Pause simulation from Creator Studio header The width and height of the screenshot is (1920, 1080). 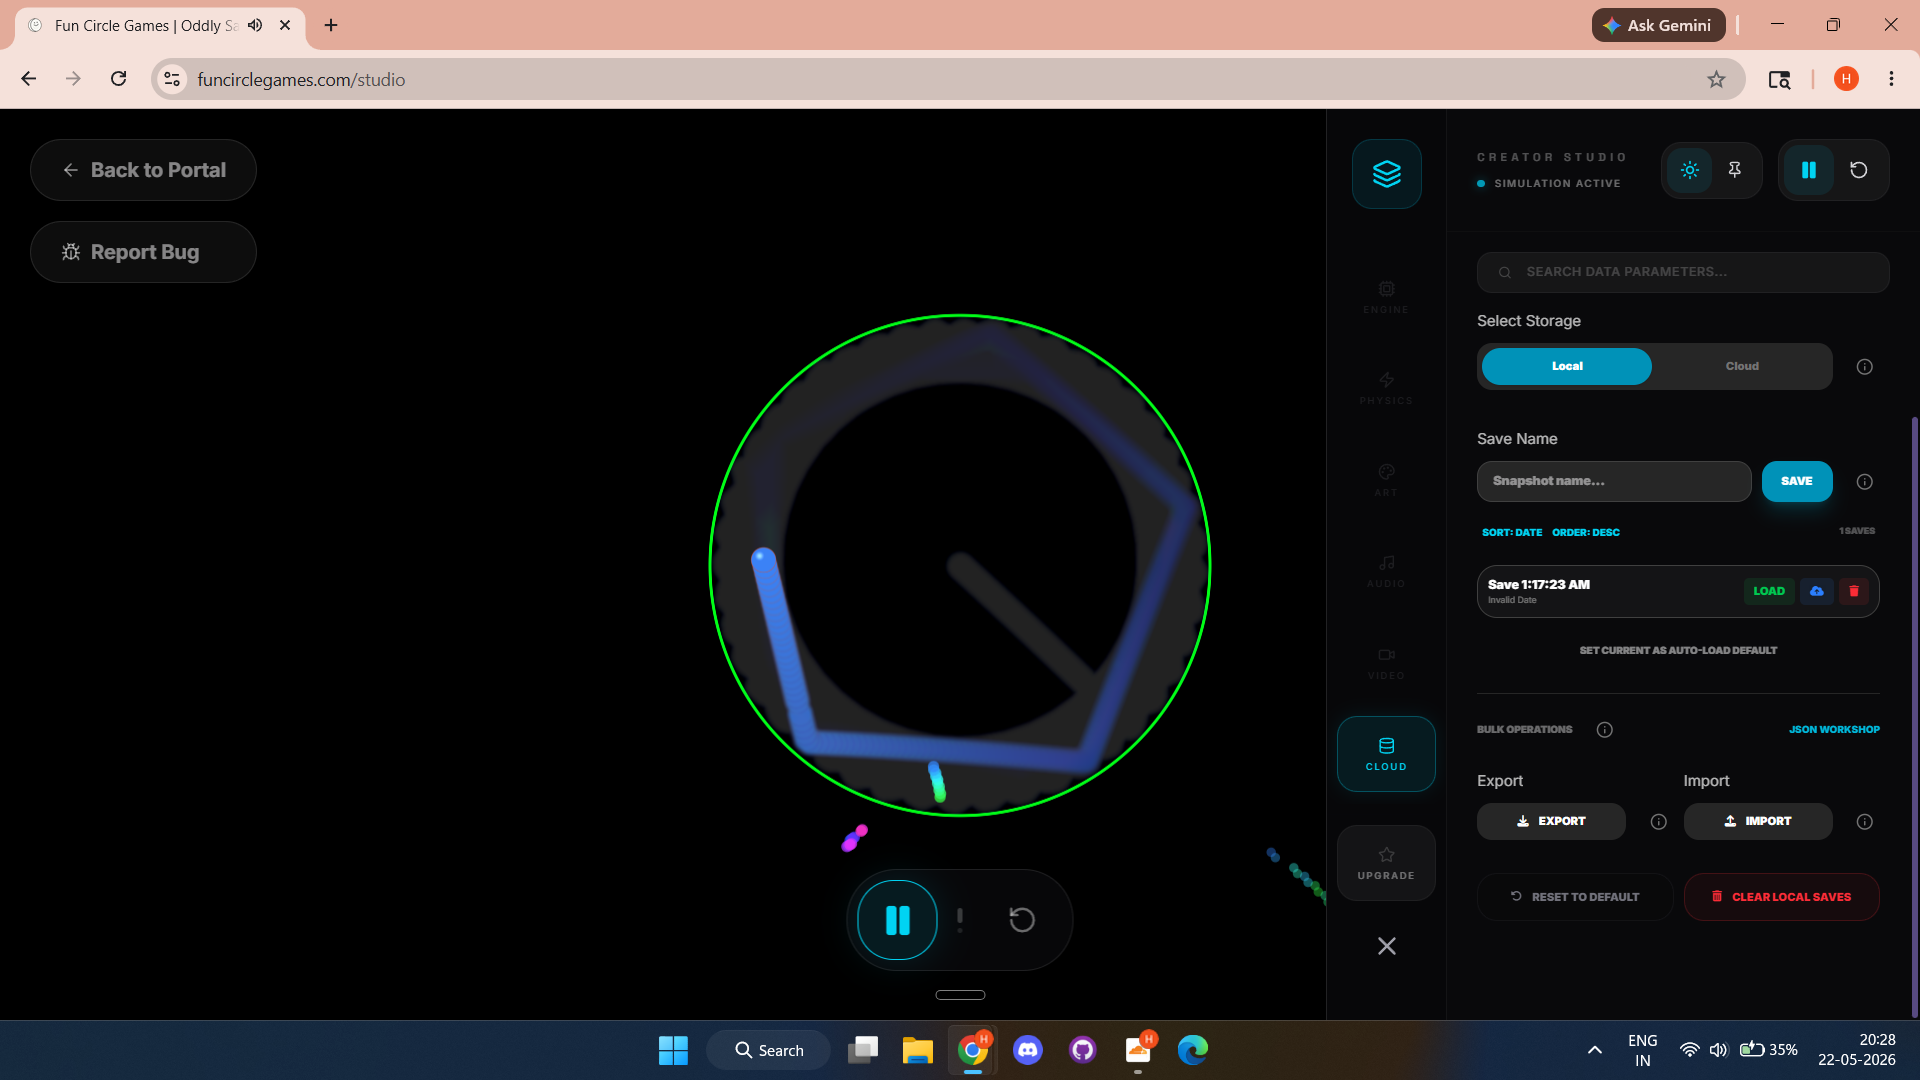click(x=1809, y=170)
